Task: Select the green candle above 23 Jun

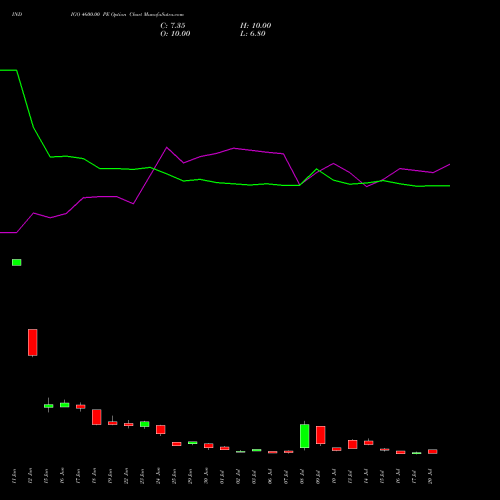Action: point(145,424)
